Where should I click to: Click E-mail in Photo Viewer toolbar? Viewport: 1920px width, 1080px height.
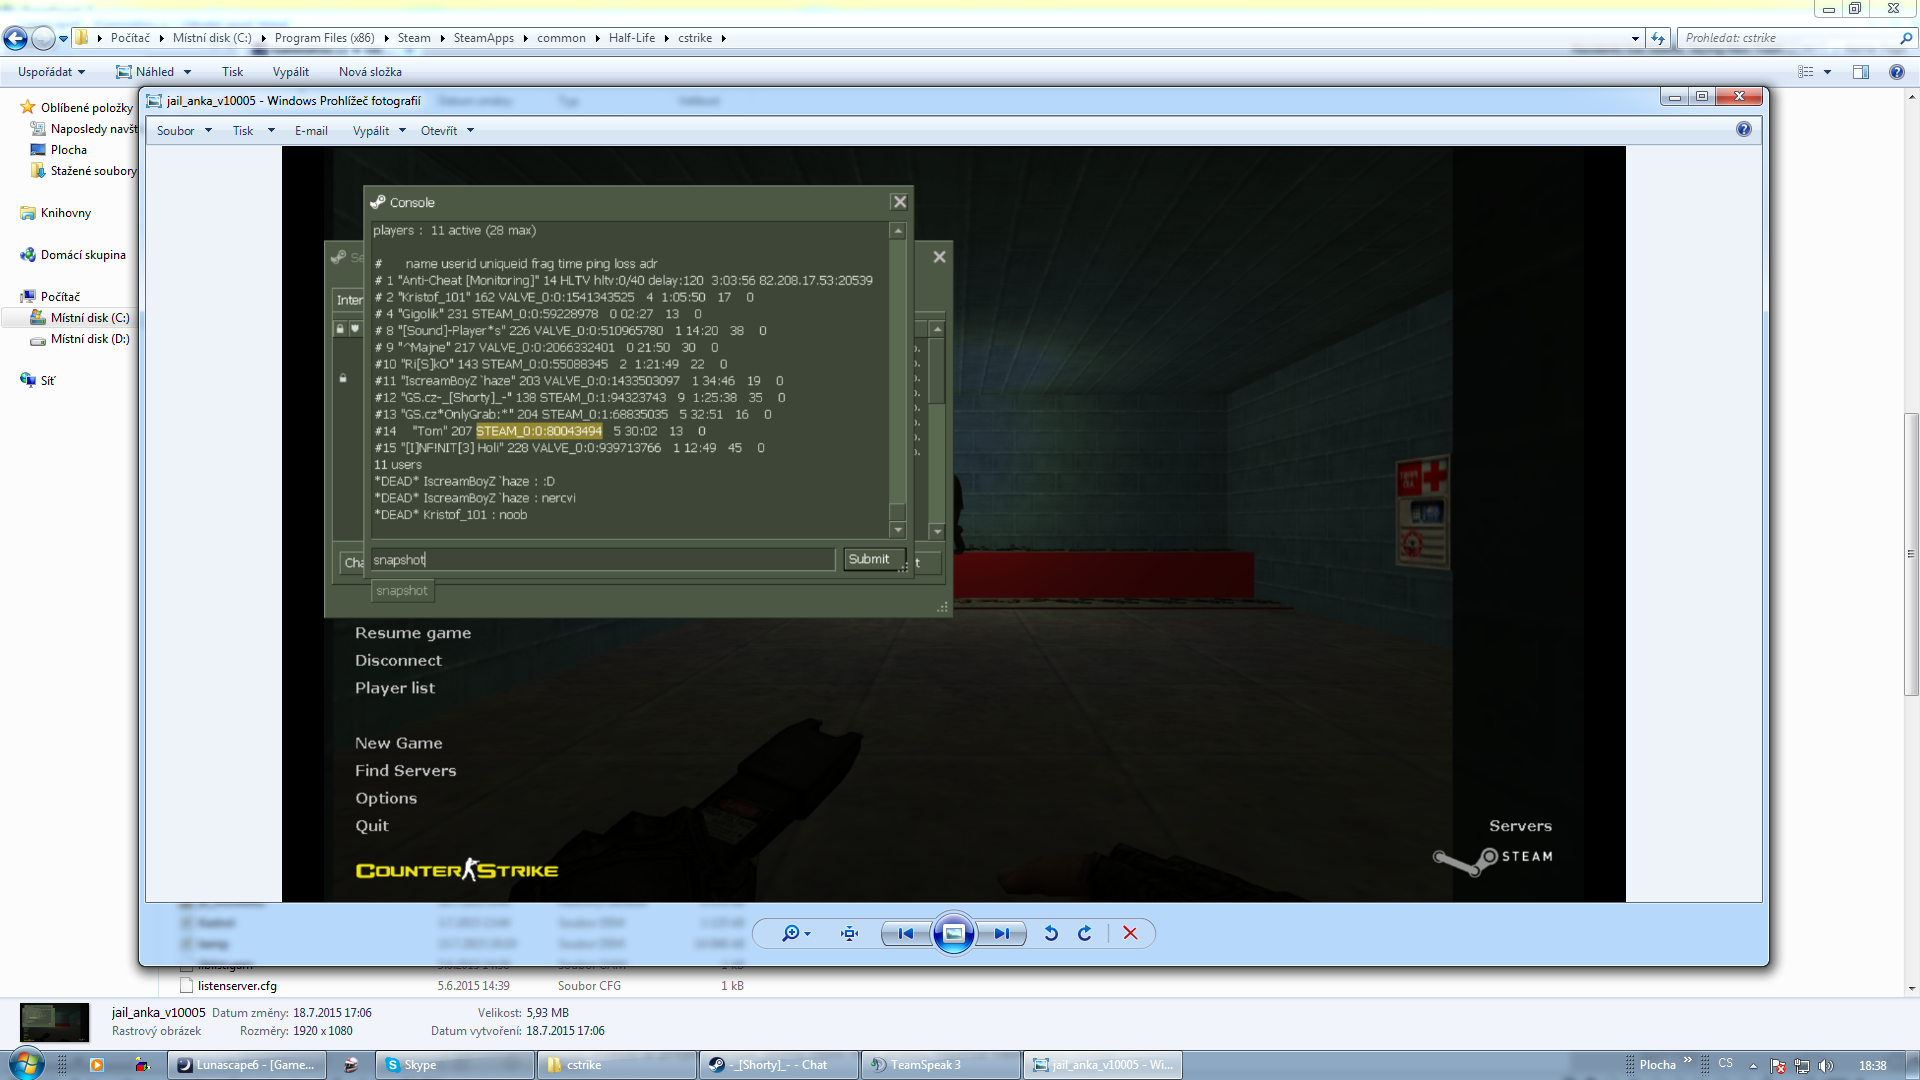pyautogui.click(x=311, y=131)
